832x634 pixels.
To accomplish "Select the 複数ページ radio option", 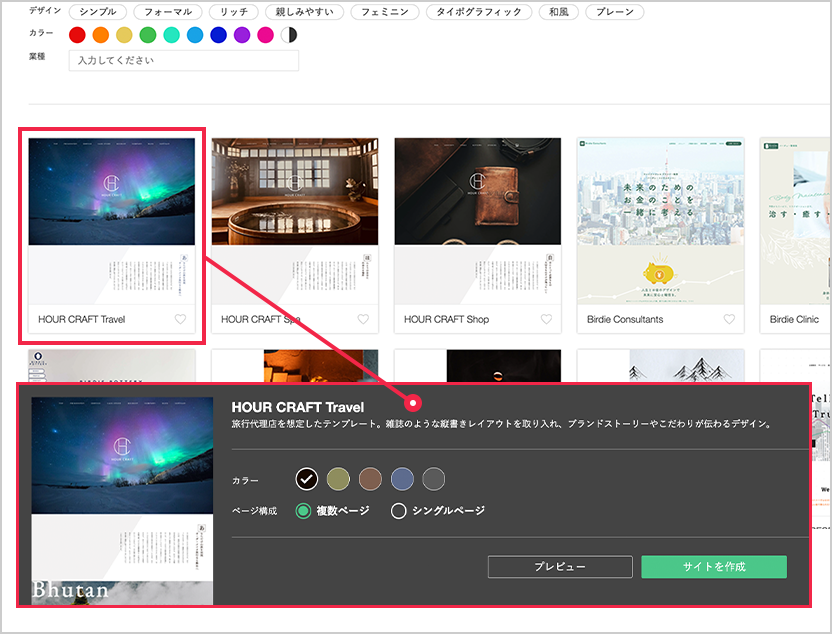I will coord(304,511).
